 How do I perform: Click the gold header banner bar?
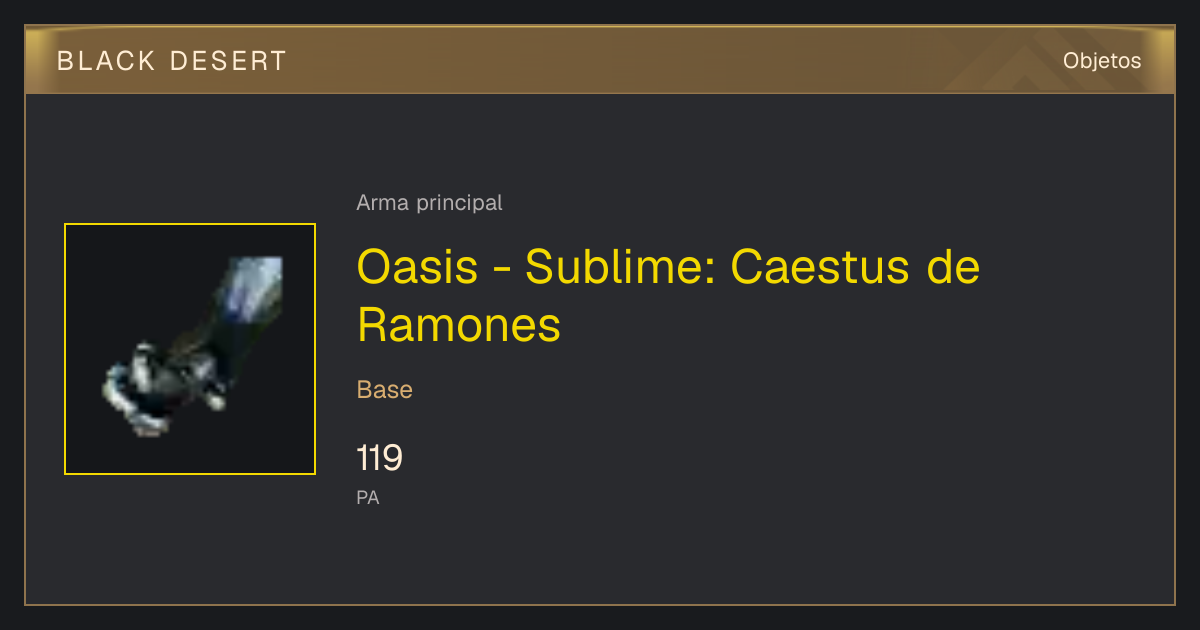[x=600, y=61]
